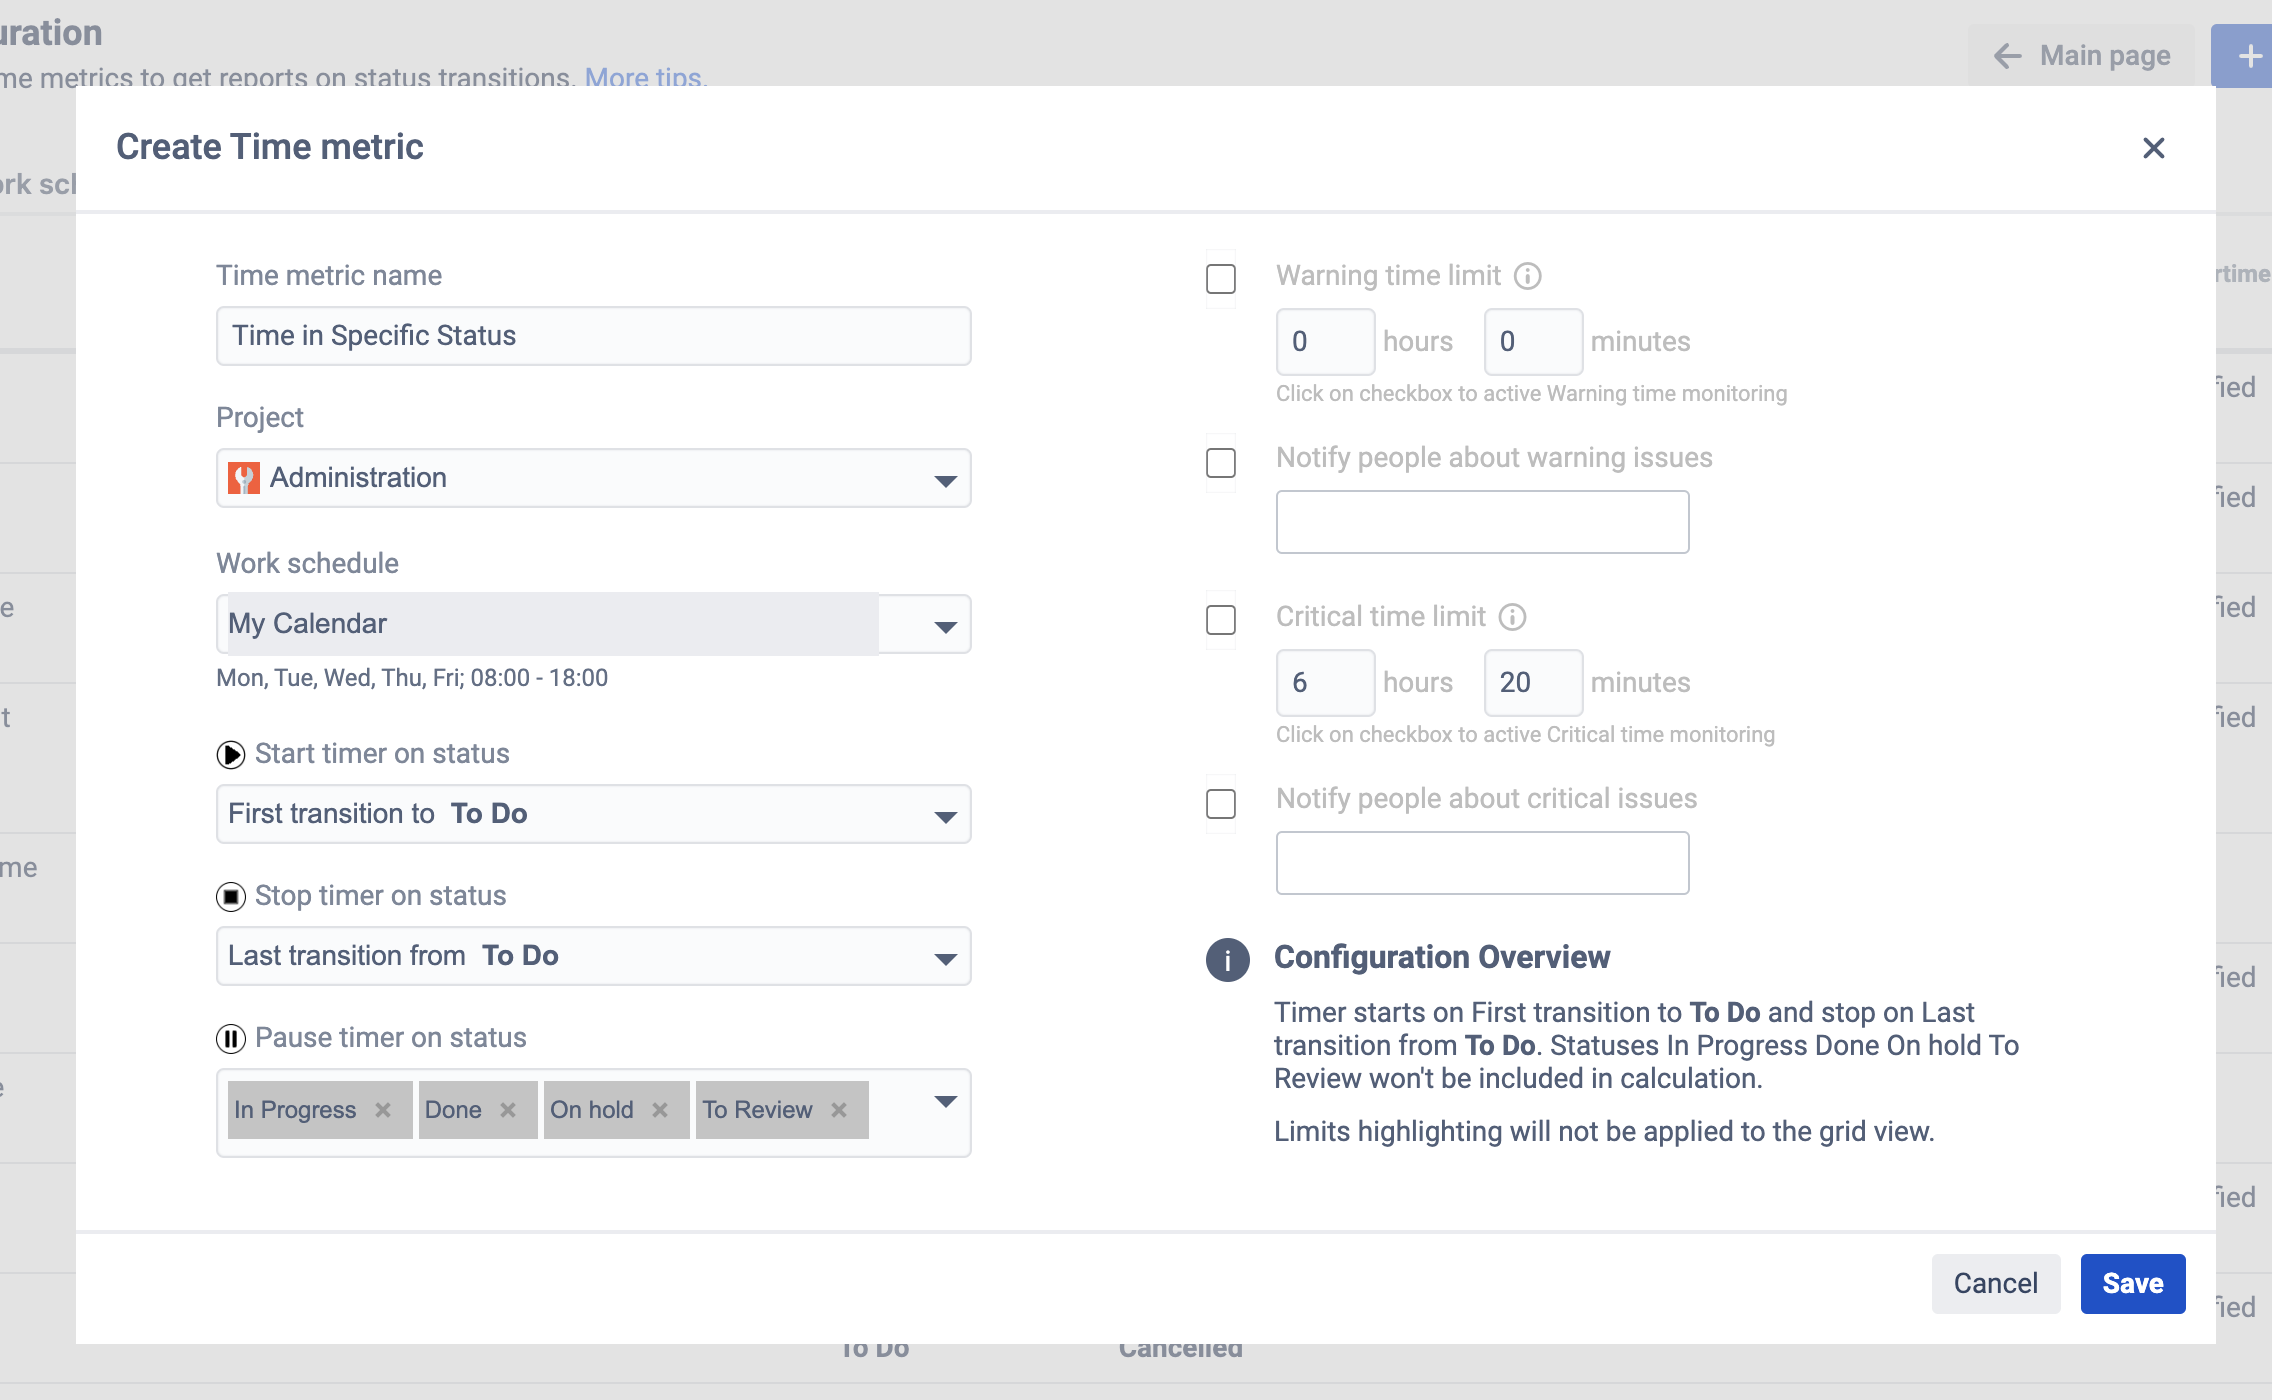This screenshot has height=1400, width=2272.
Task: Click the info icon beside Critical time limit
Action: point(1512,617)
